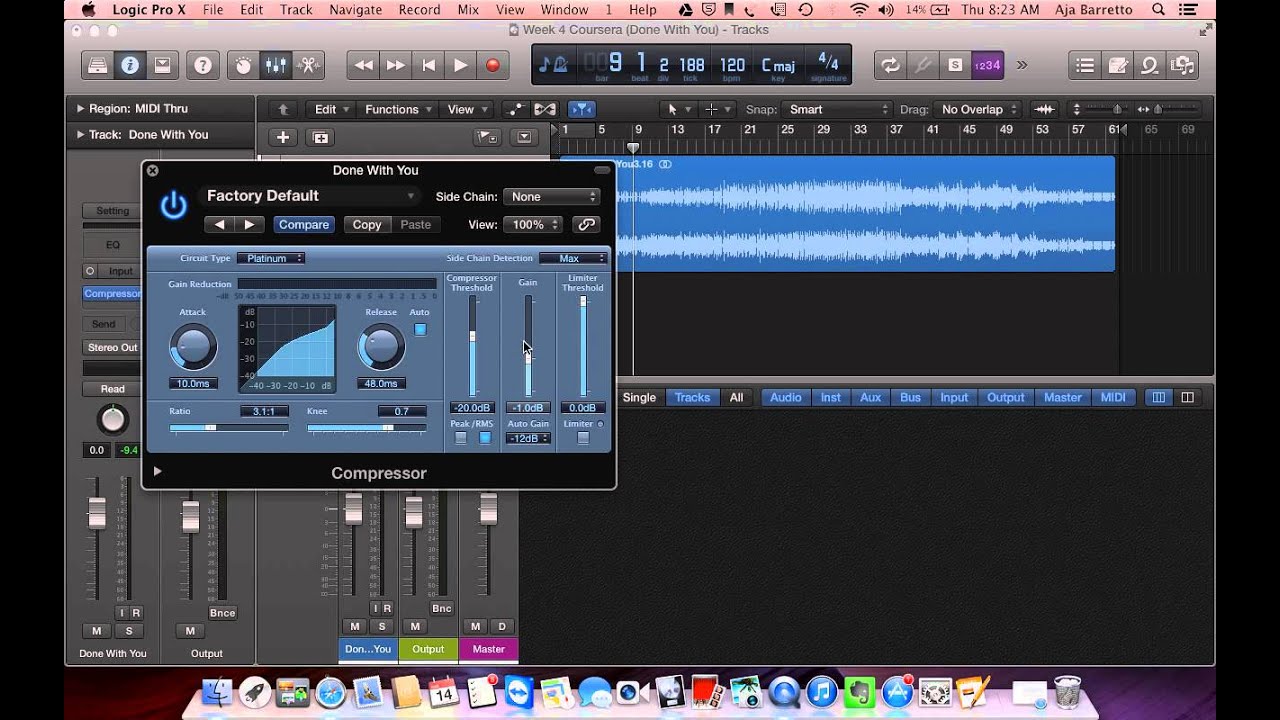Open Circuit Type Platinum dropdown
This screenshot has width=1280, height=720.
270,258
